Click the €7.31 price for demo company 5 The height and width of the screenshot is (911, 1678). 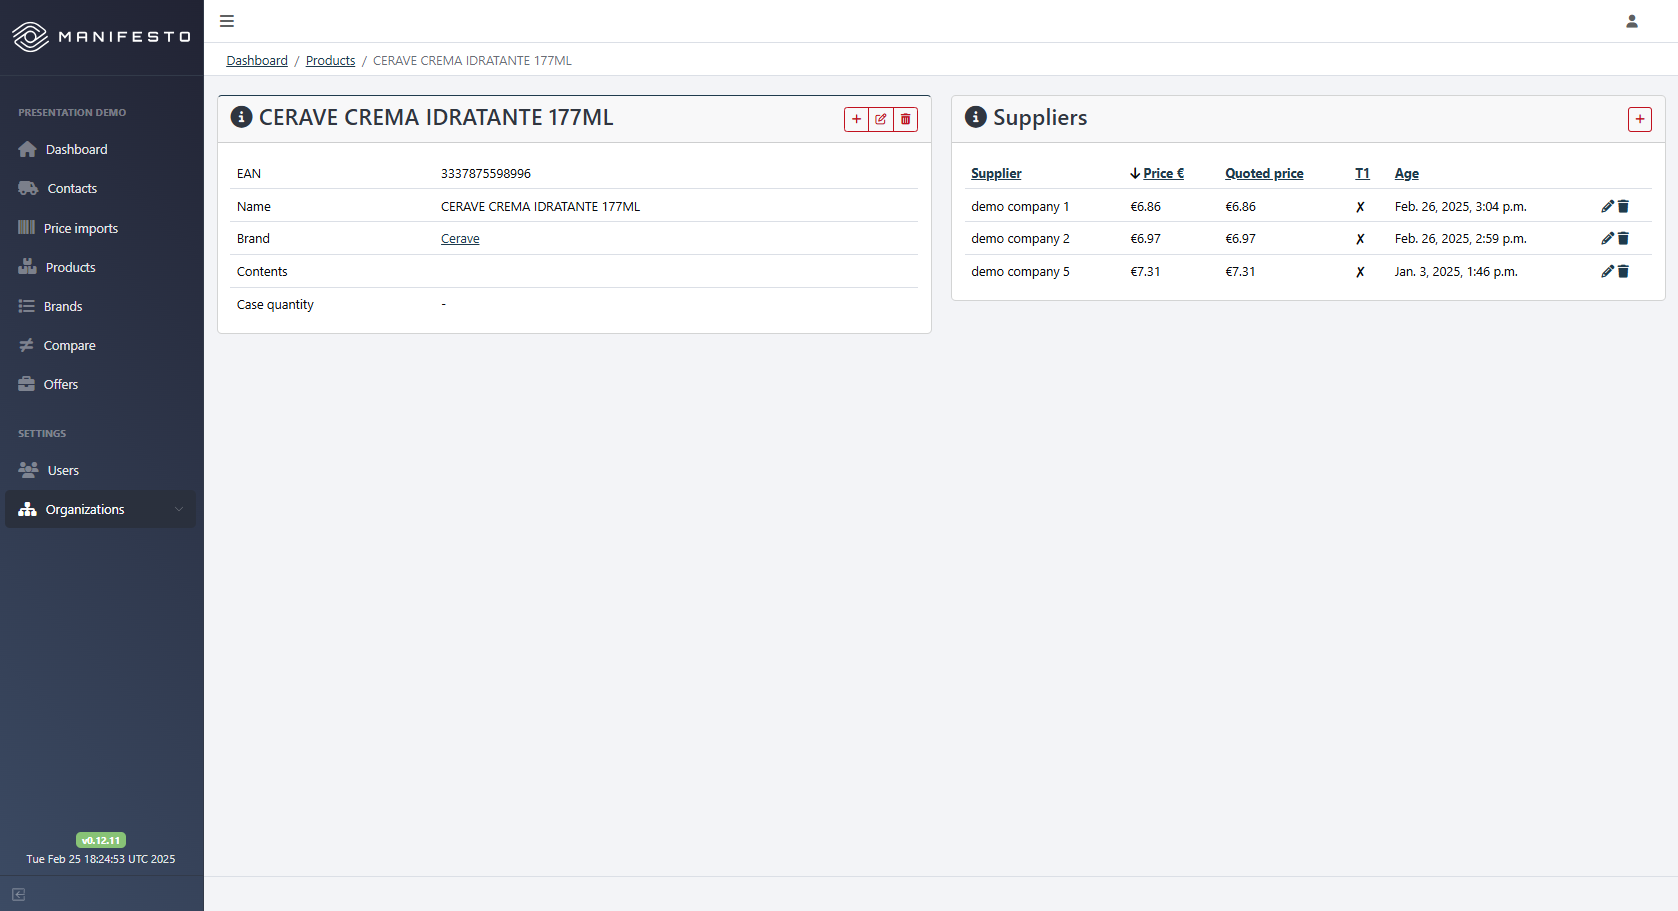[x=1145, y=271]
